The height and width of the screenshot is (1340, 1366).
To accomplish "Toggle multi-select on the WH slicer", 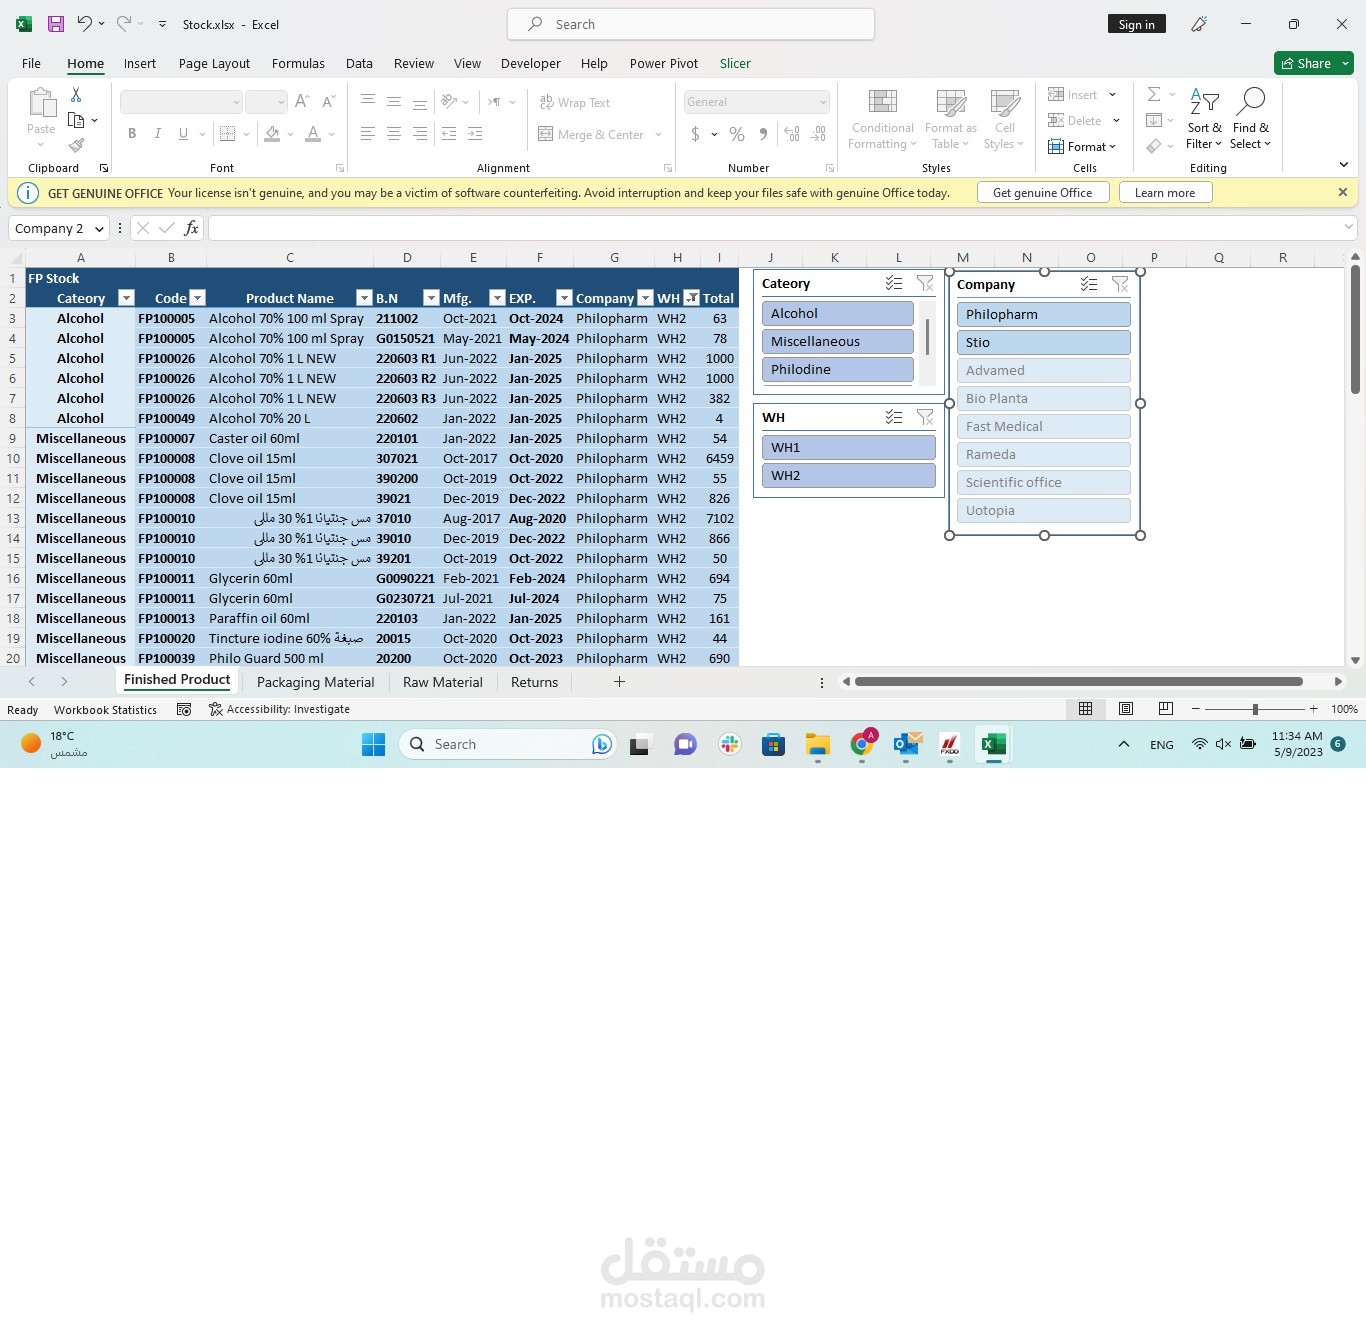I will click(x=894, y=417).
